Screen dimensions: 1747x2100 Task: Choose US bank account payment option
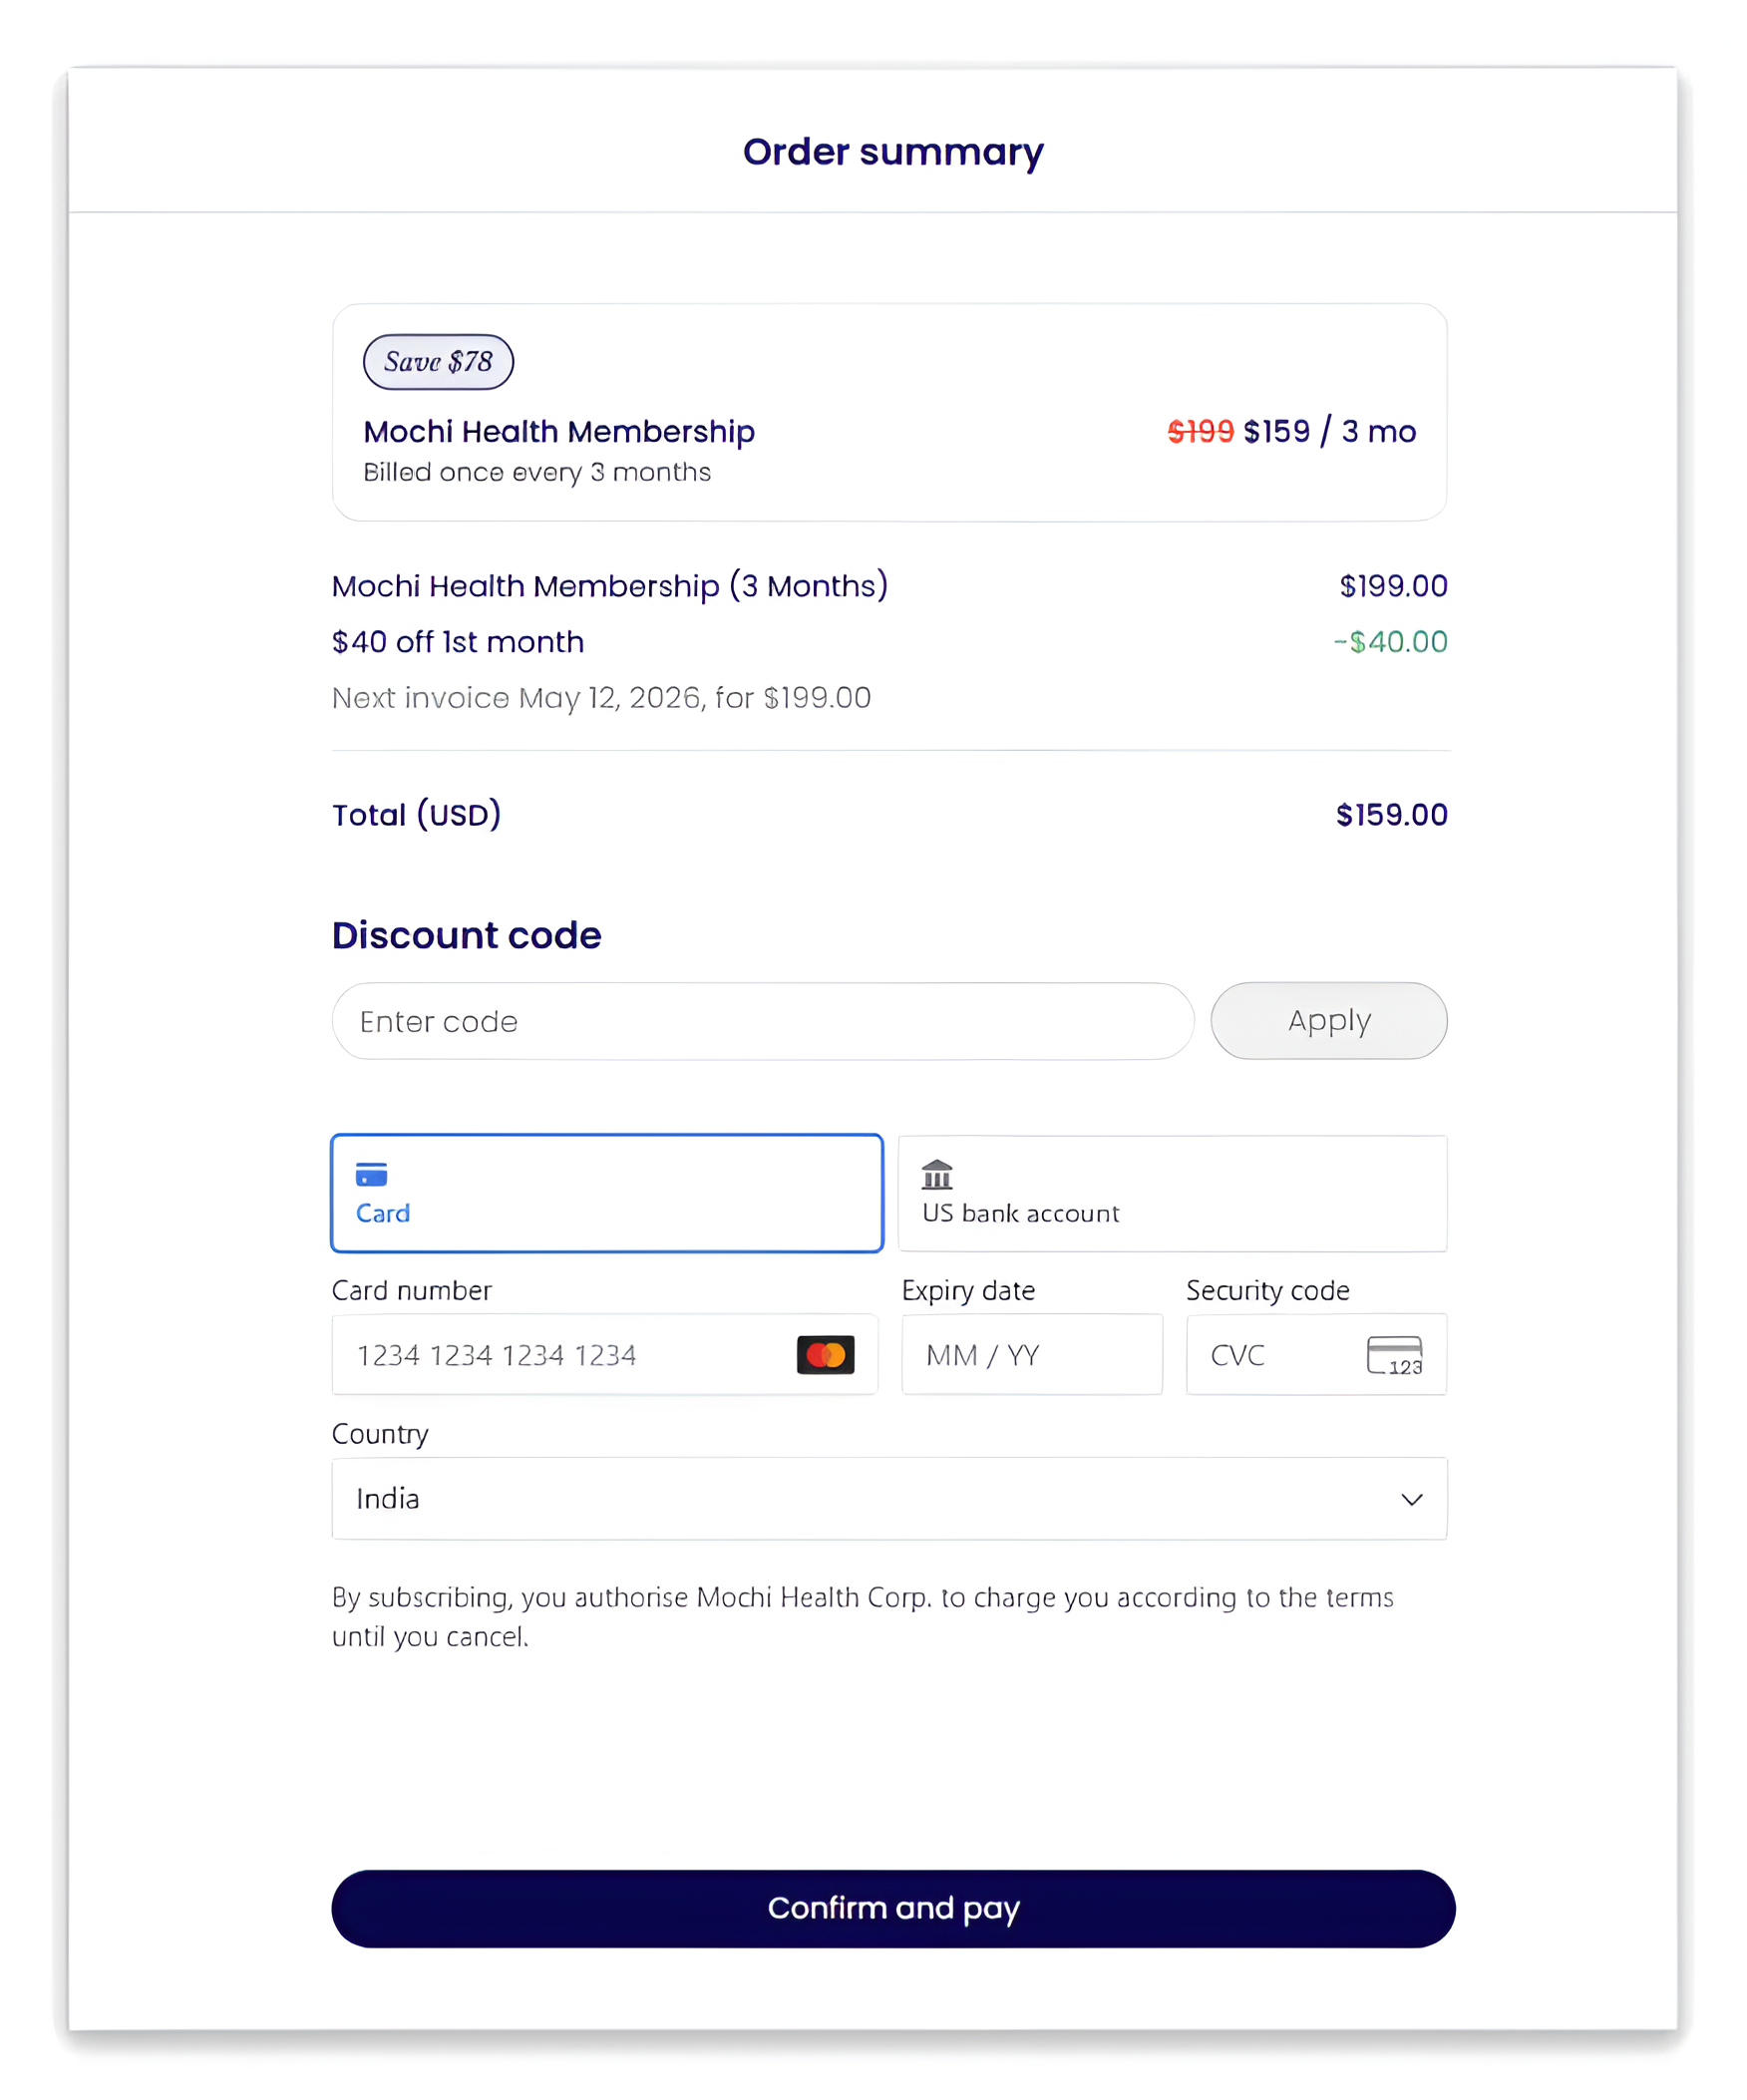[1172, 1193]
